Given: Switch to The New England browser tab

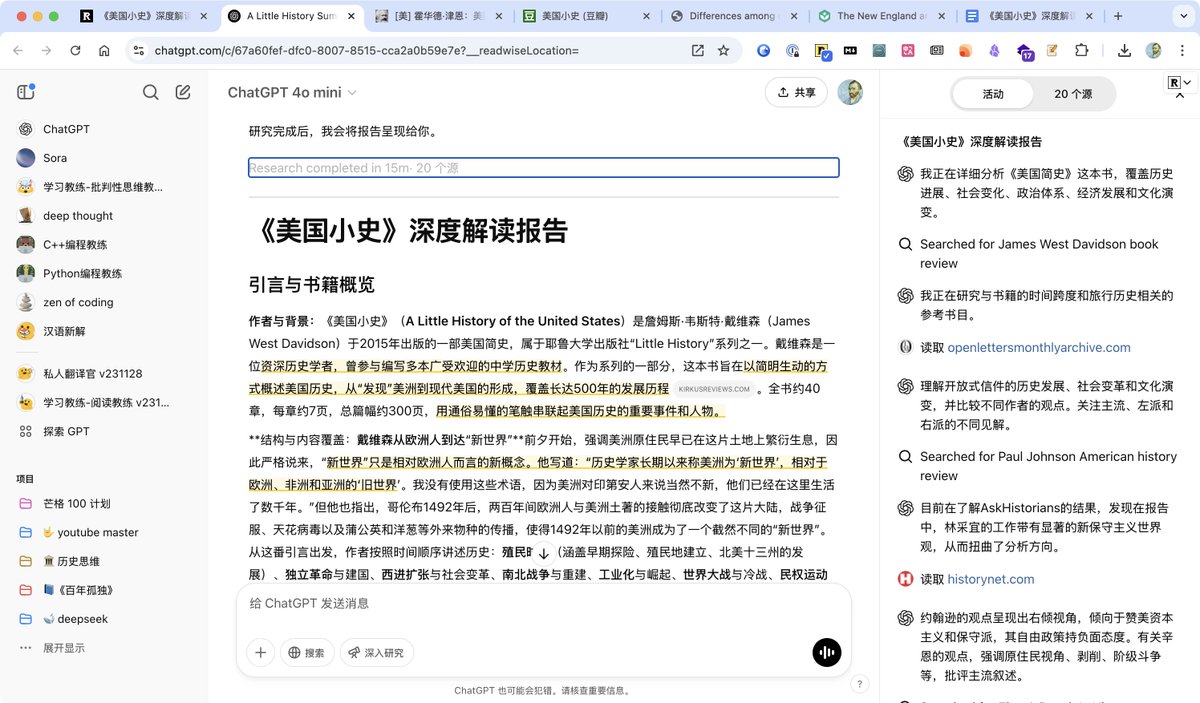Looking at the screenshot, I should [882, 16].
